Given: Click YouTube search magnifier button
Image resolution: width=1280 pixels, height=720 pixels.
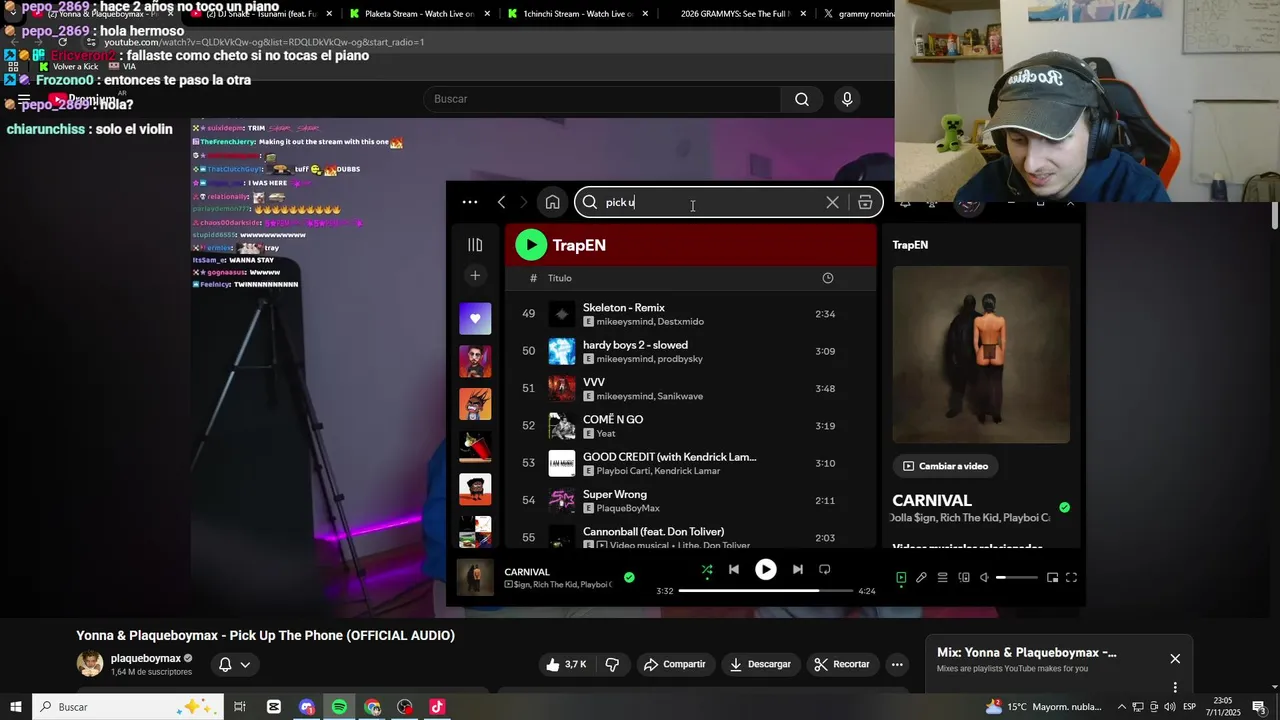Looking at the screenshot, I should [x=802, y=99].
